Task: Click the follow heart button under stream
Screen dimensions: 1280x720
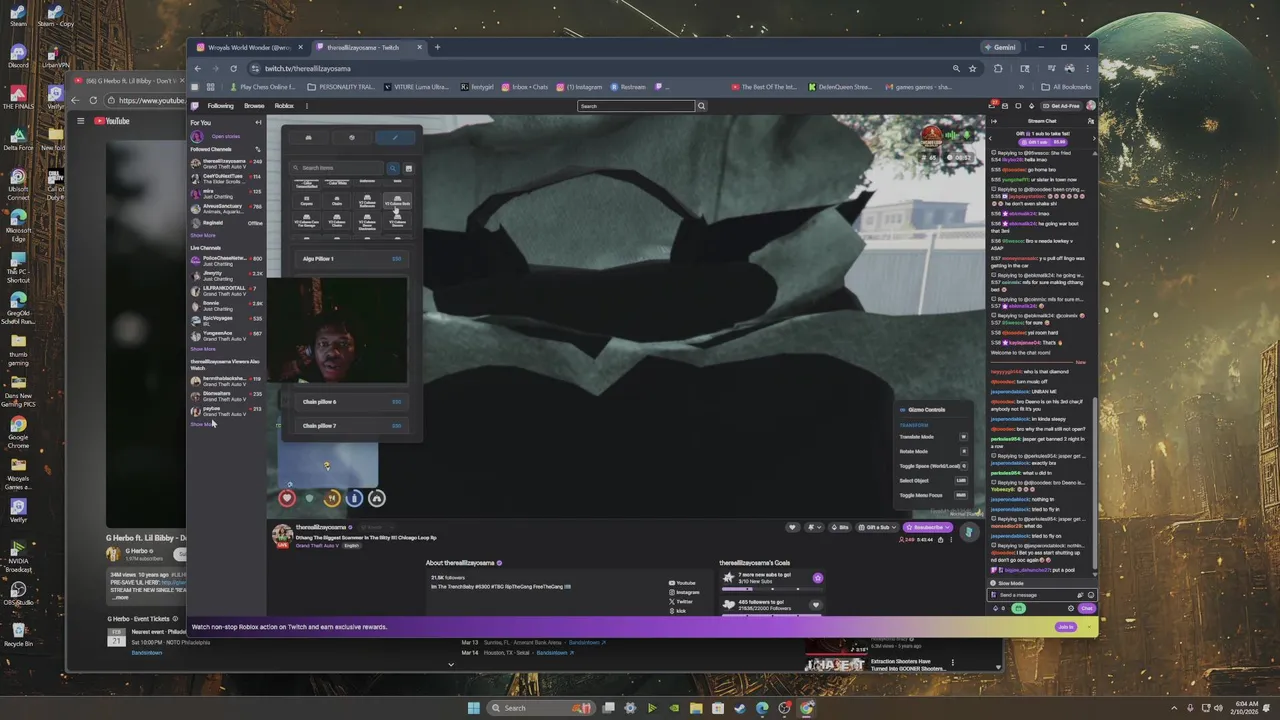Action: point(792,527)
